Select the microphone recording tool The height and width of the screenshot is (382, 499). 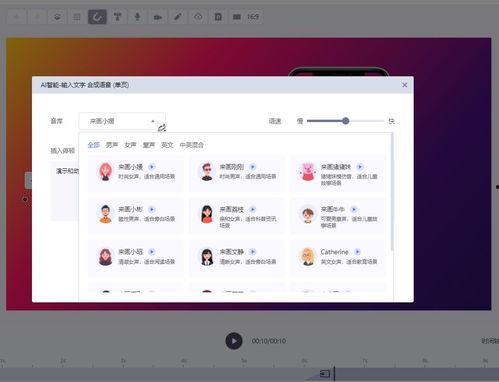(137, 17)
